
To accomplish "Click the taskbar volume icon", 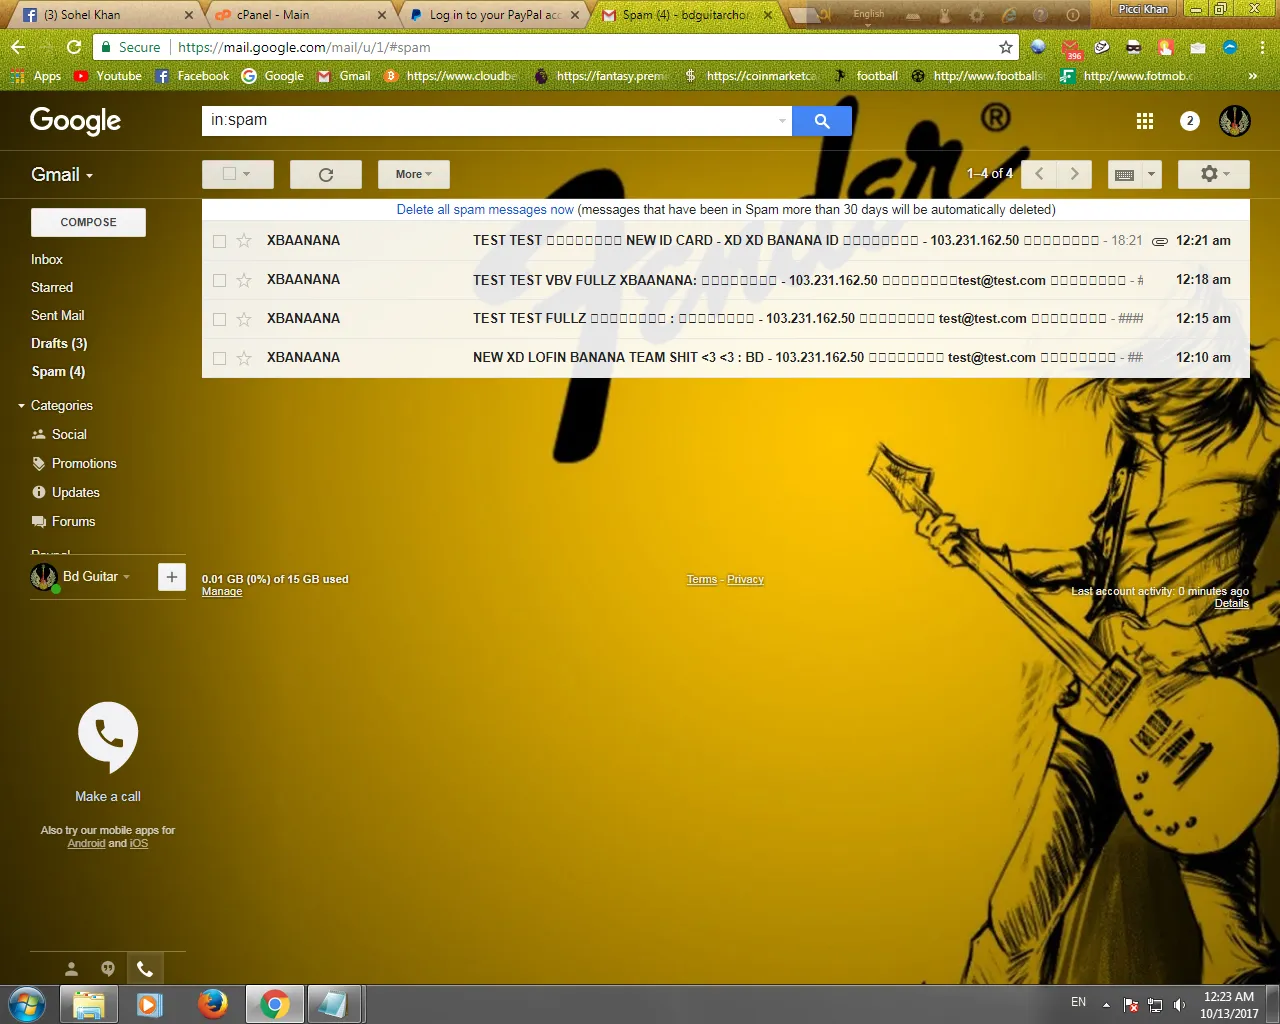I will [1179, 1005].
